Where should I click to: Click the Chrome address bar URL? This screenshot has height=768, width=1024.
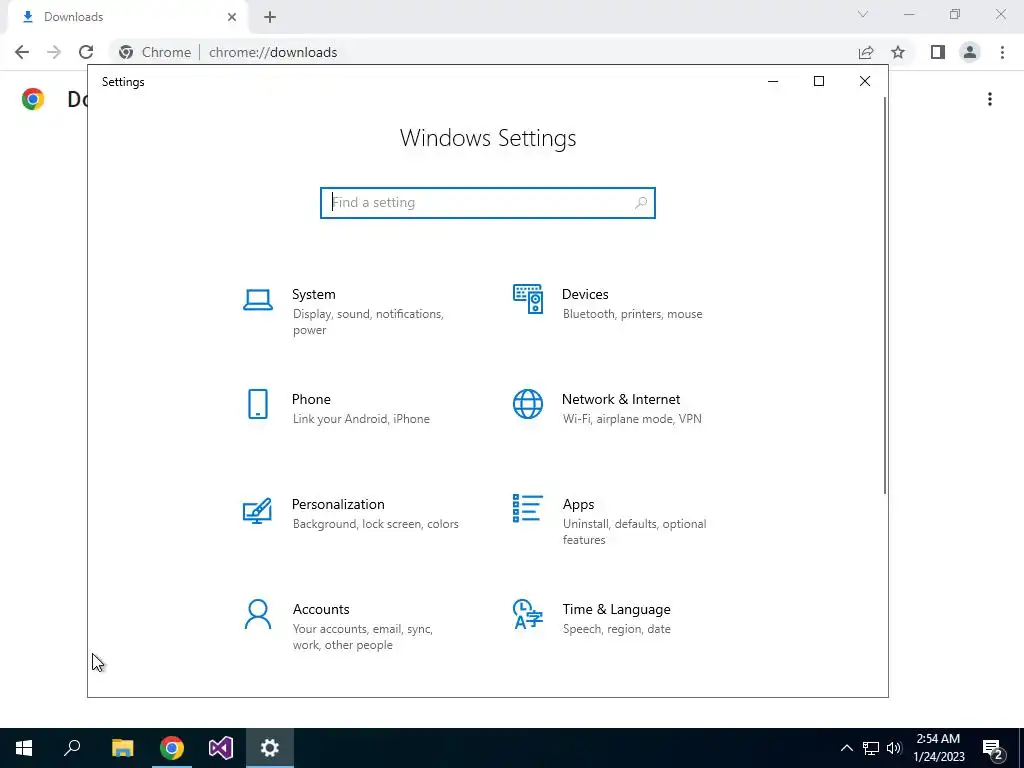coord(273,52)
